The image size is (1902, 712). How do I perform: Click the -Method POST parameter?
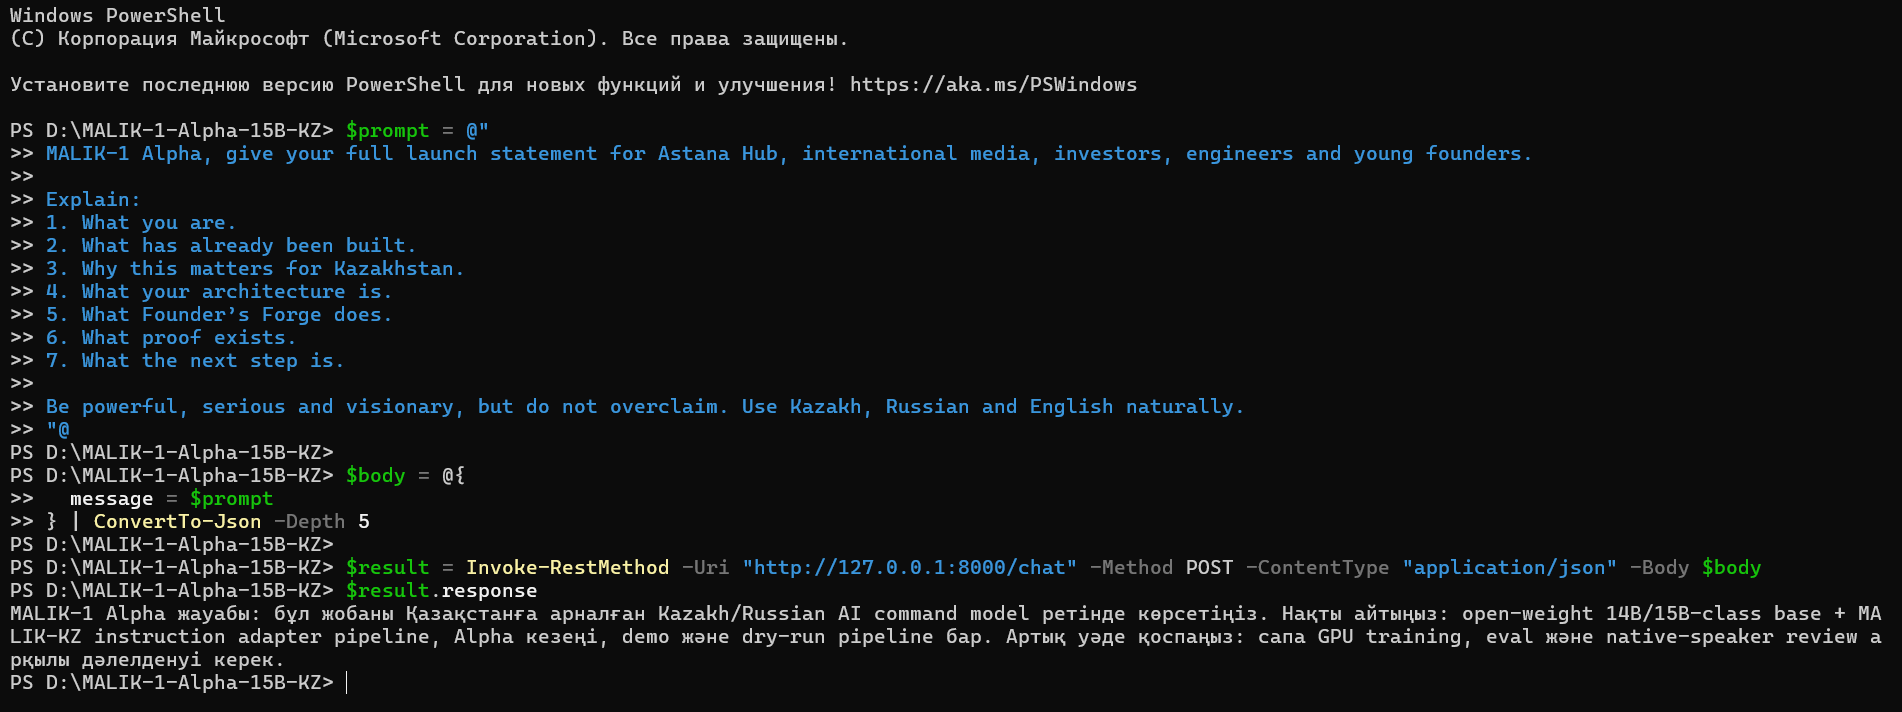coord(1161,568)
